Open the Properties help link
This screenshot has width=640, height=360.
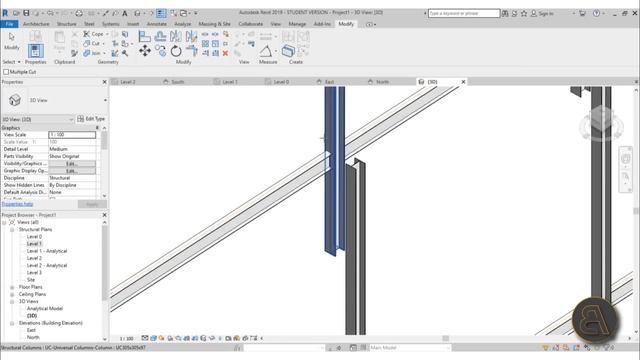point(18,204)
